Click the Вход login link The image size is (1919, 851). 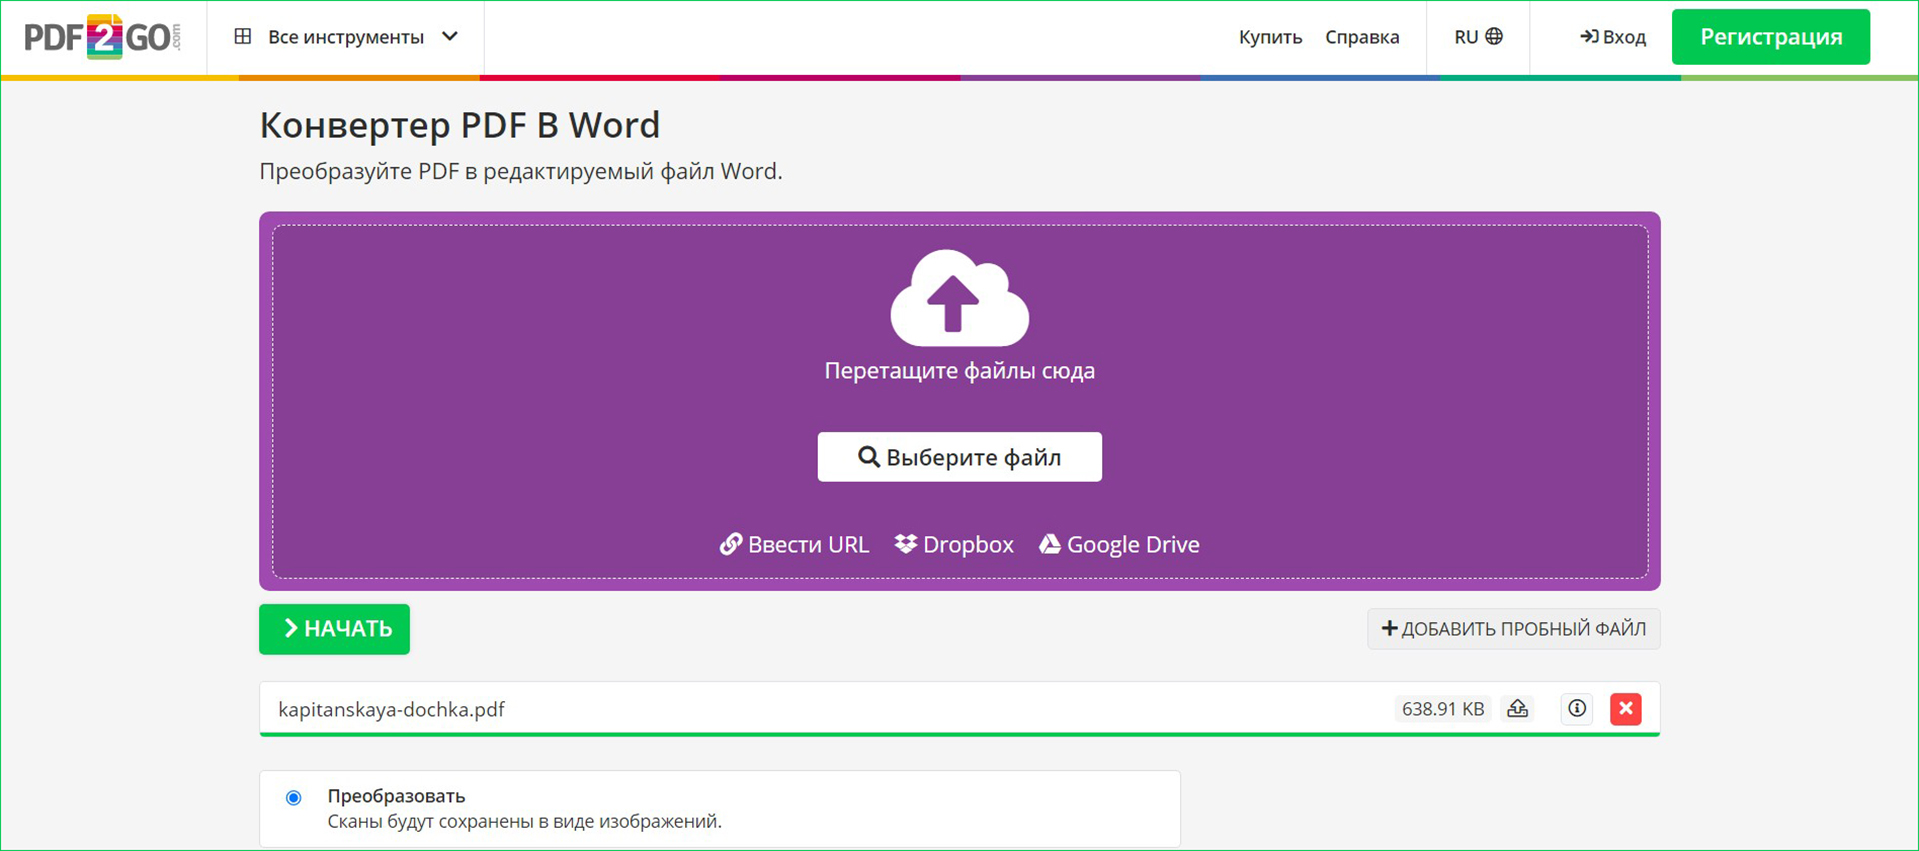(x=1613, y=37)
